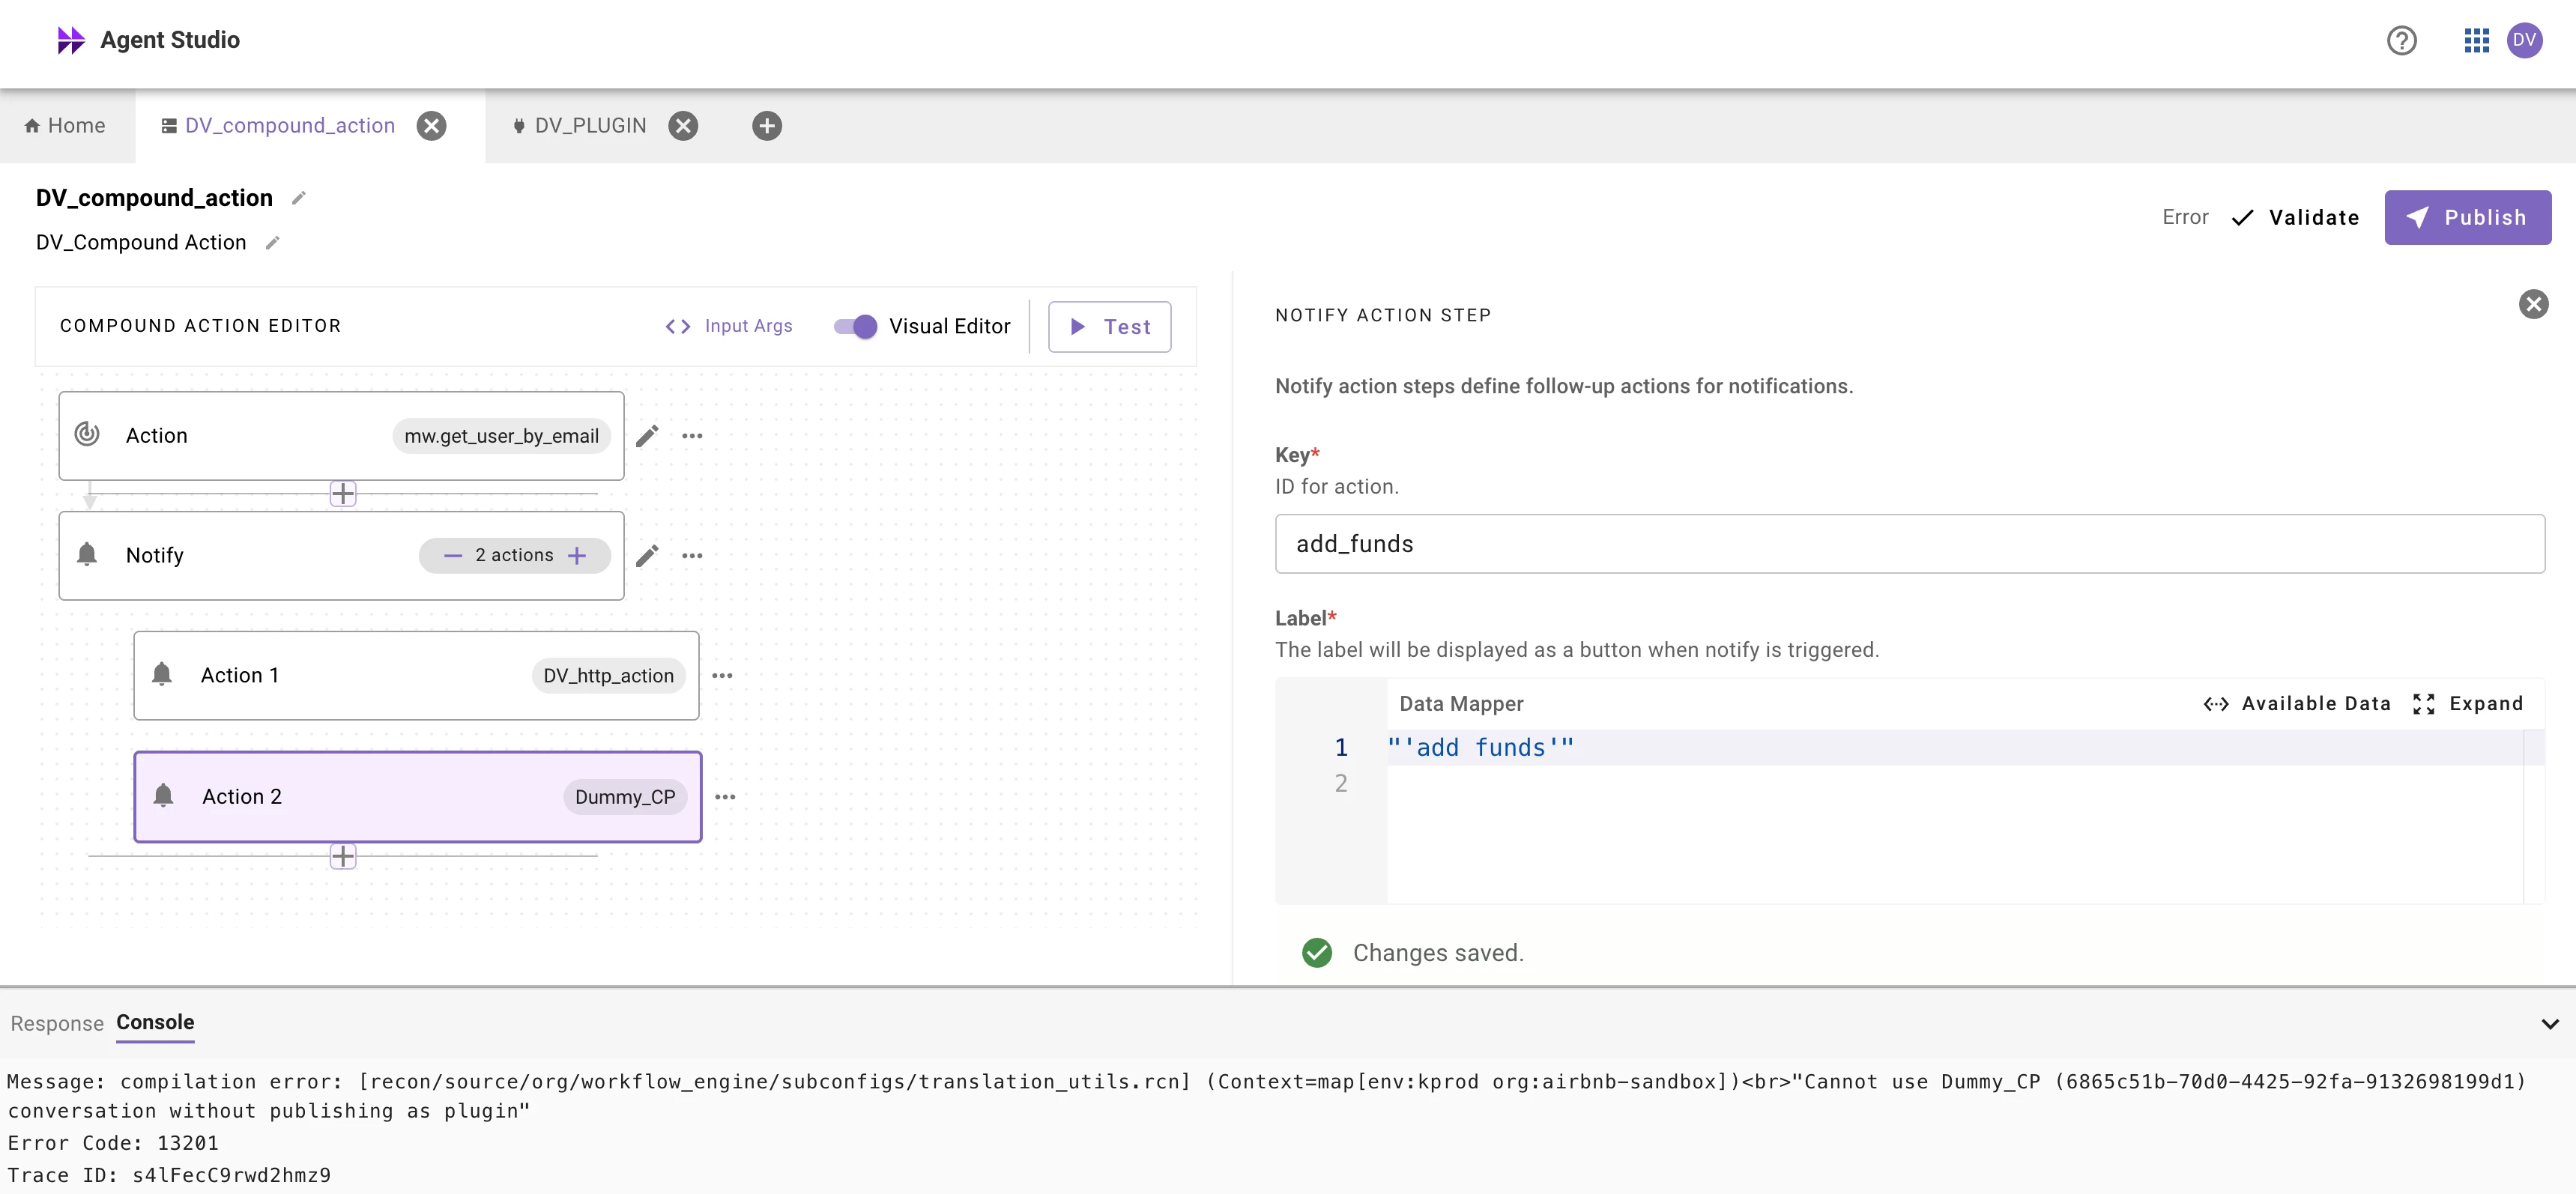
Task: Expand the Data Mapper editor
Action: coord(2468,704)
